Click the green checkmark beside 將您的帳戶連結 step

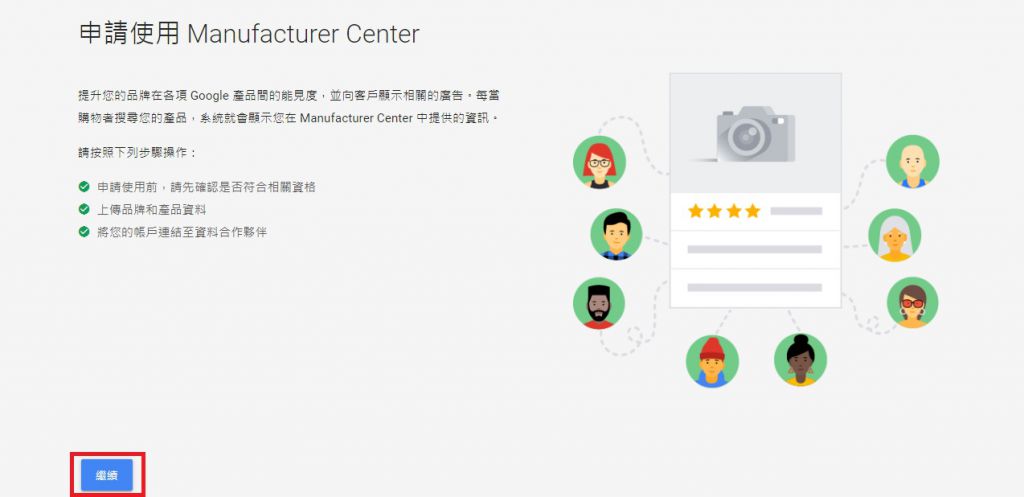pyautogui.click(x=84, y=232)
